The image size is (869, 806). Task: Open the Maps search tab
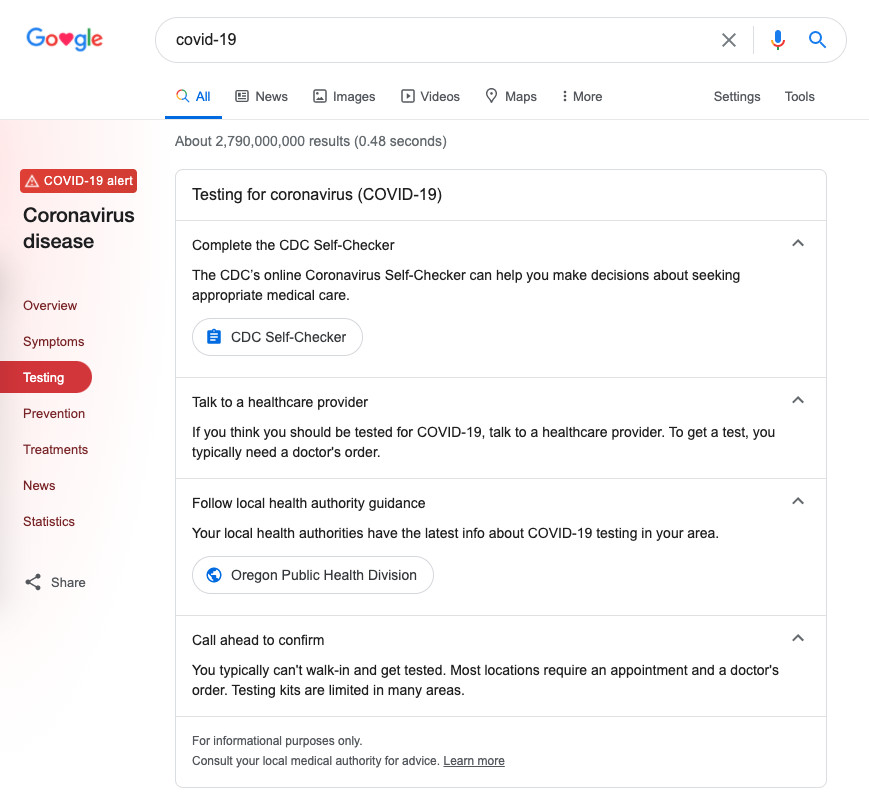point(511,97)
